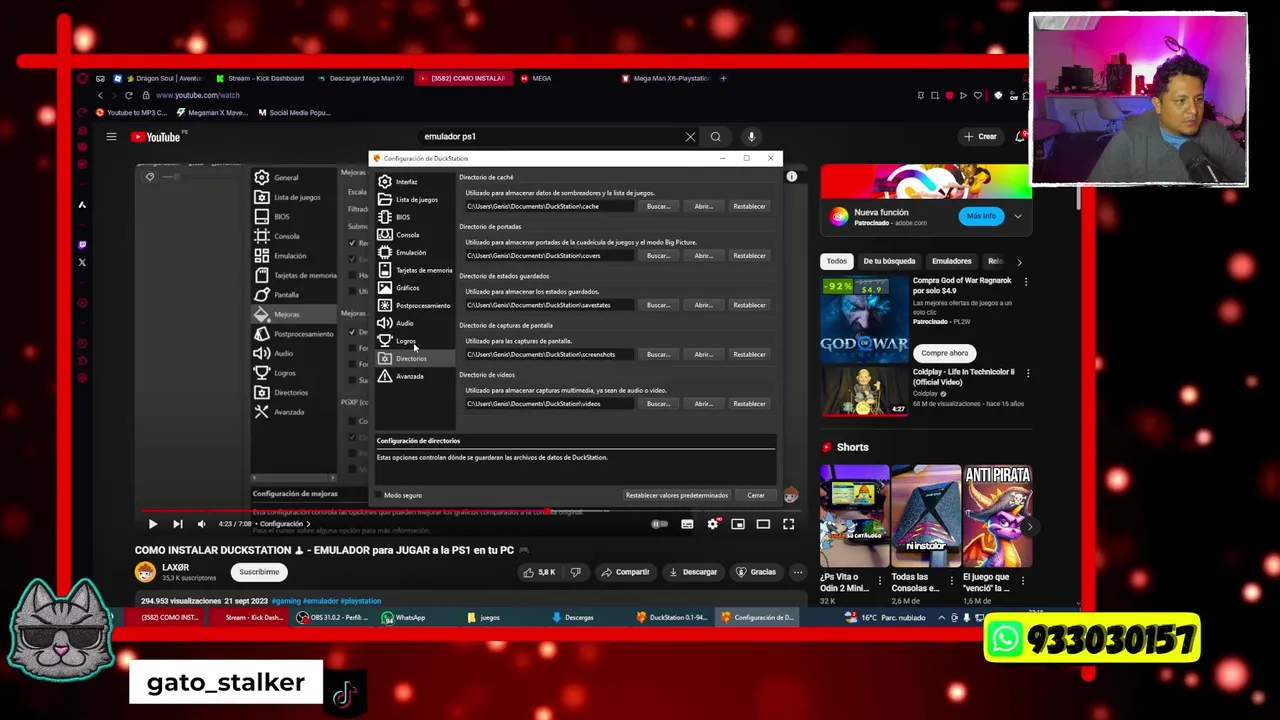The width and height of the screenshot is (1280, 720).
Task: Click the YouTube search magnifier icon
Action: tap(716, 137)
